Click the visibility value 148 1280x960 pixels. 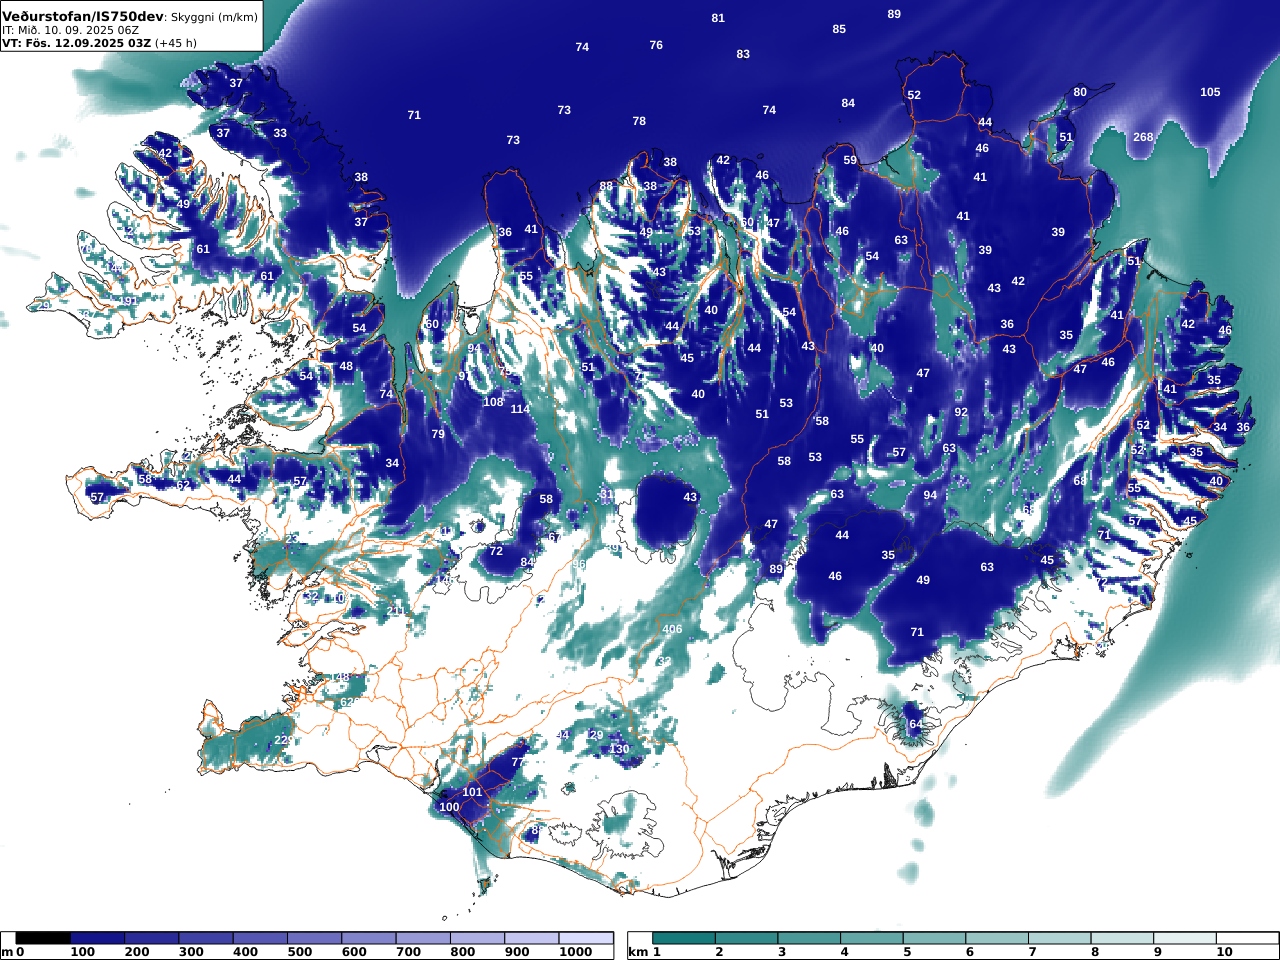click(x=340, y=677)
